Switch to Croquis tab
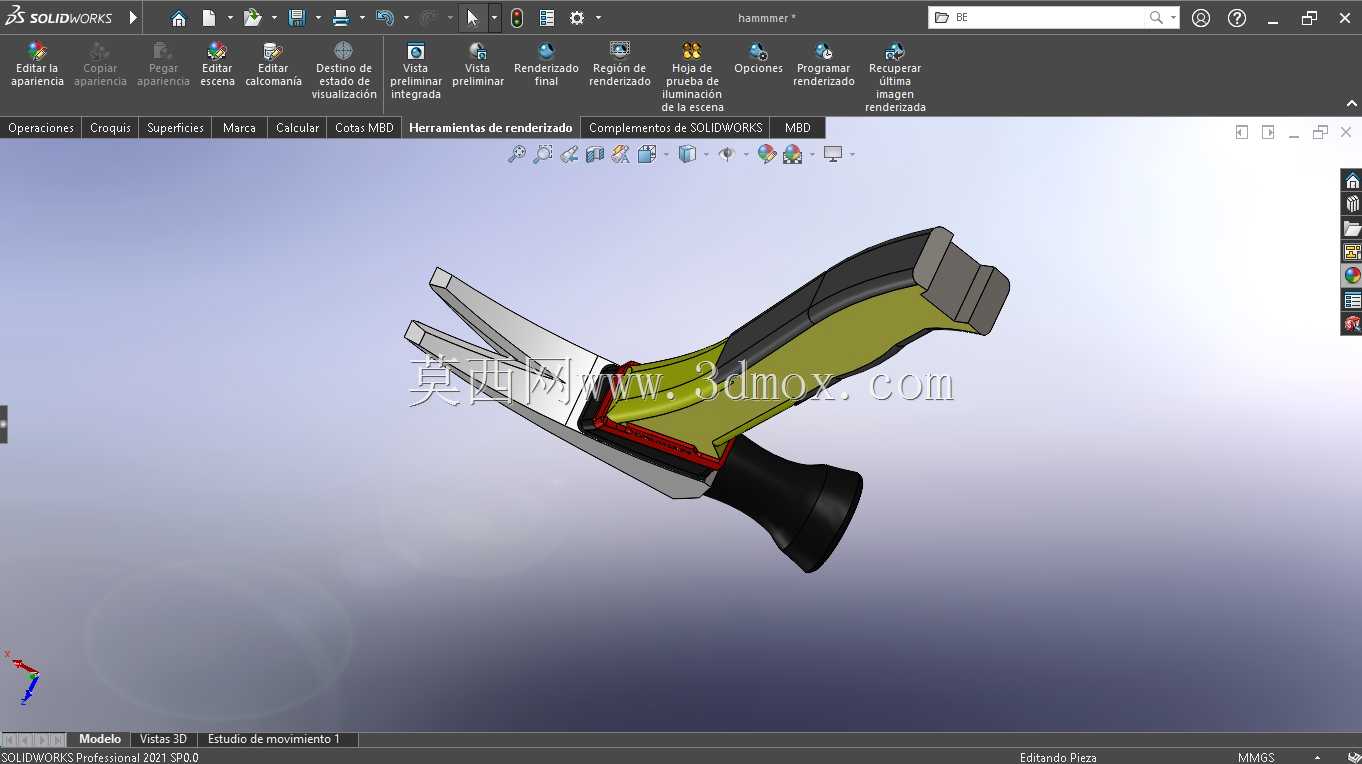 [110, 128]
